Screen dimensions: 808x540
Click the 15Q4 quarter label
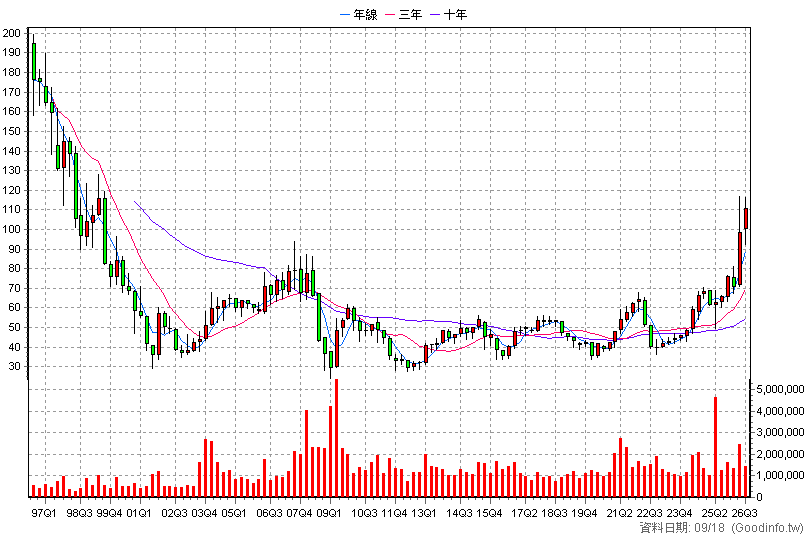pyautogui.click(x=489, y=513)
